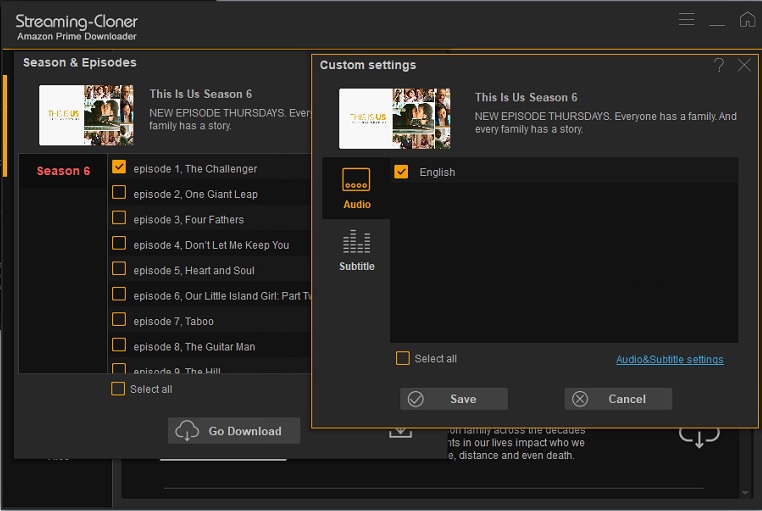Click "English" audio track label

click(437, 172)
